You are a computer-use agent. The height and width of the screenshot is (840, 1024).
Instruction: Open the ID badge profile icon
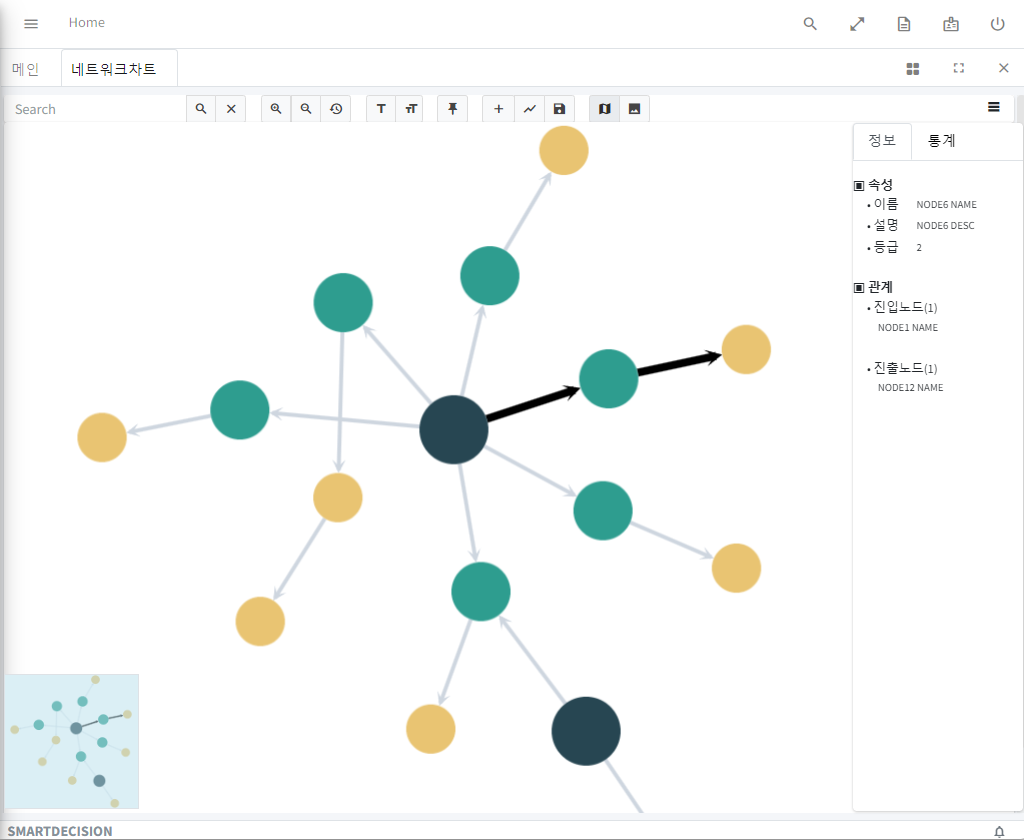pyautogui.click(x=951, y=24)
